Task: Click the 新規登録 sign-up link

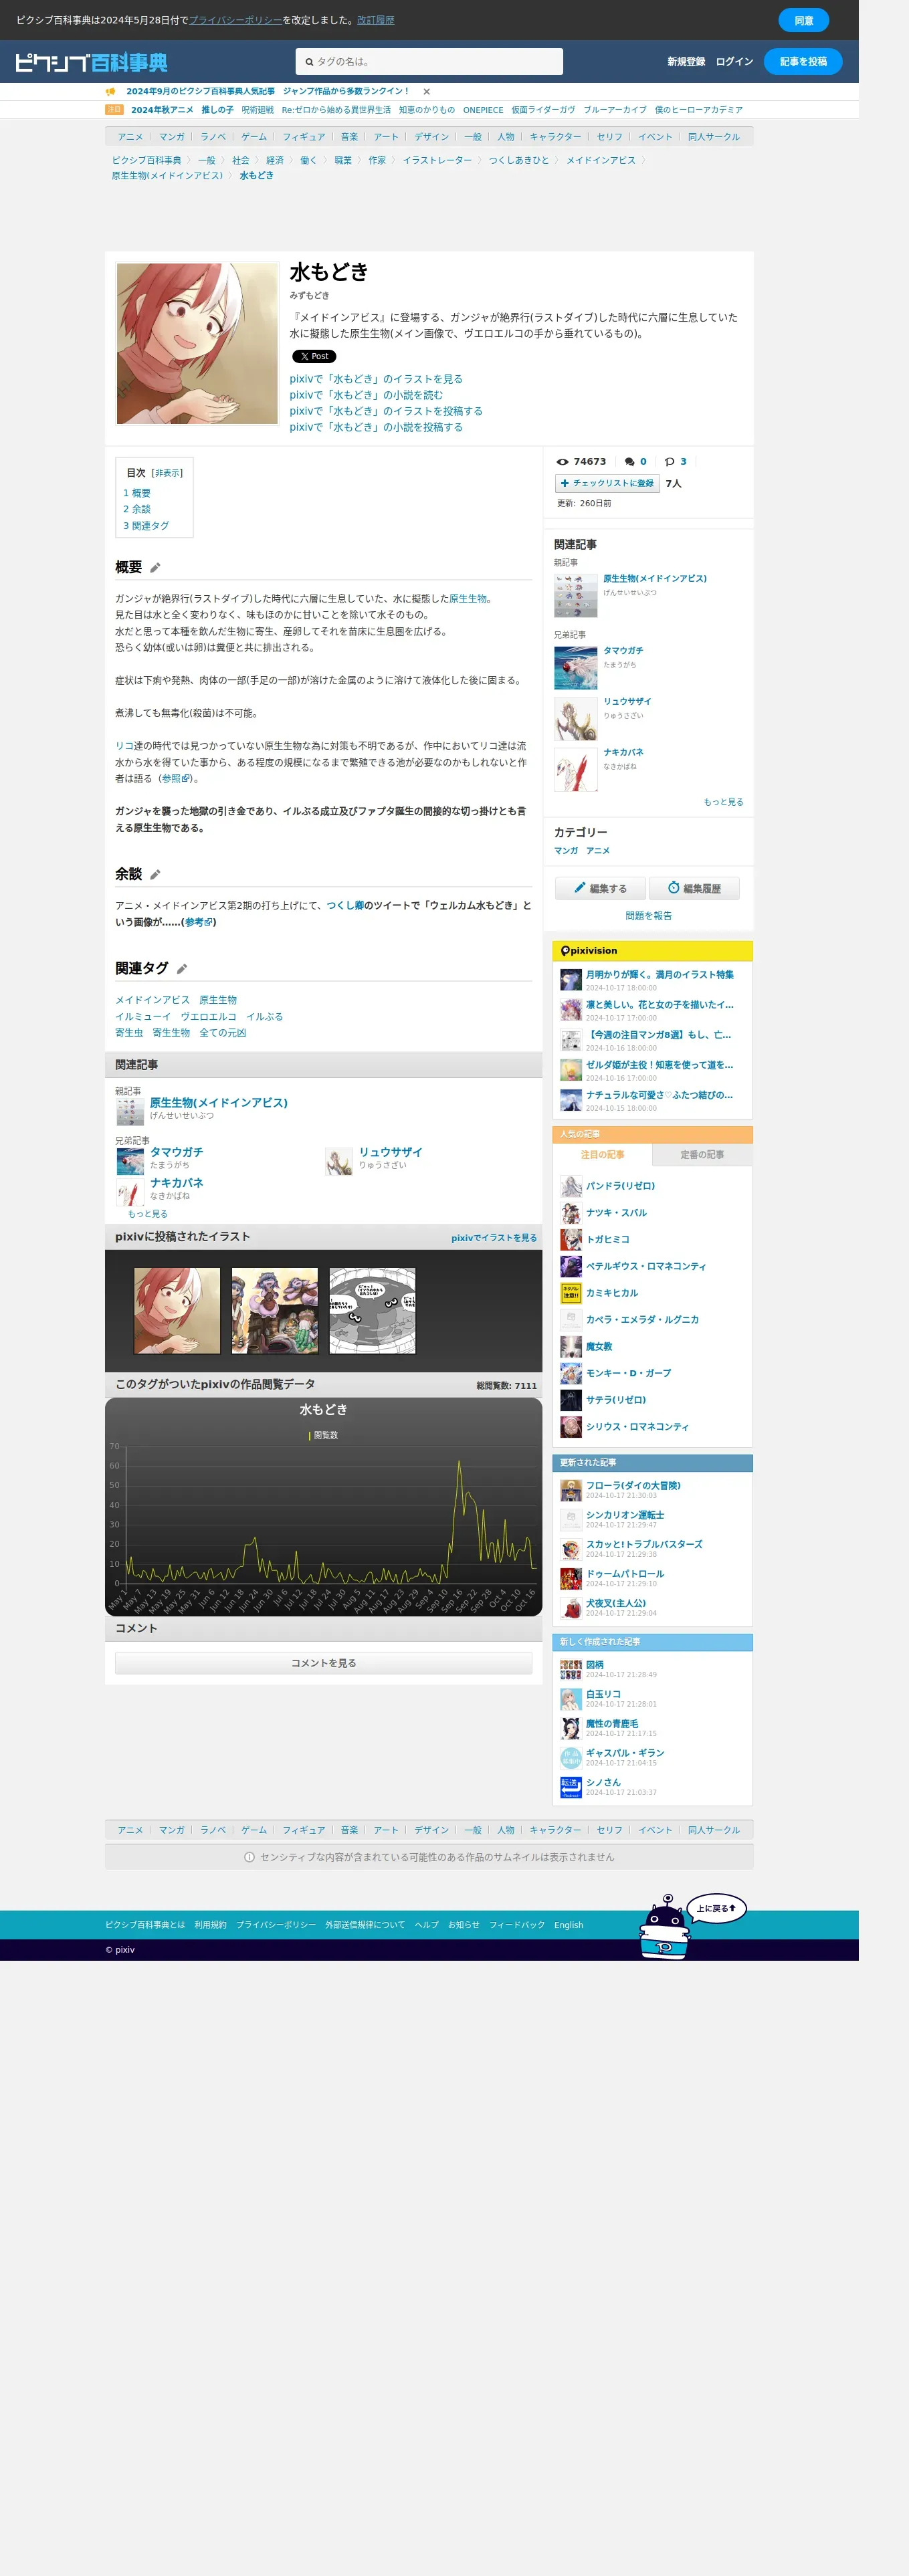Action: [686, 62]
